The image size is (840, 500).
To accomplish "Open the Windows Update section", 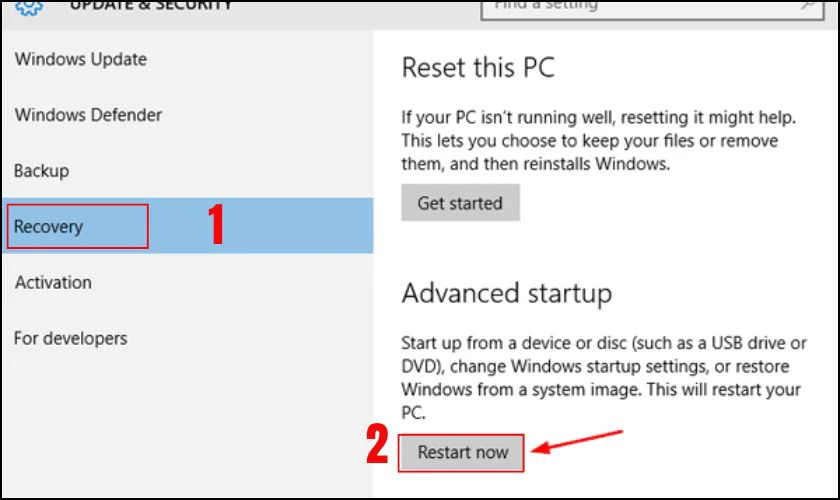I will (x=81, y=59).
